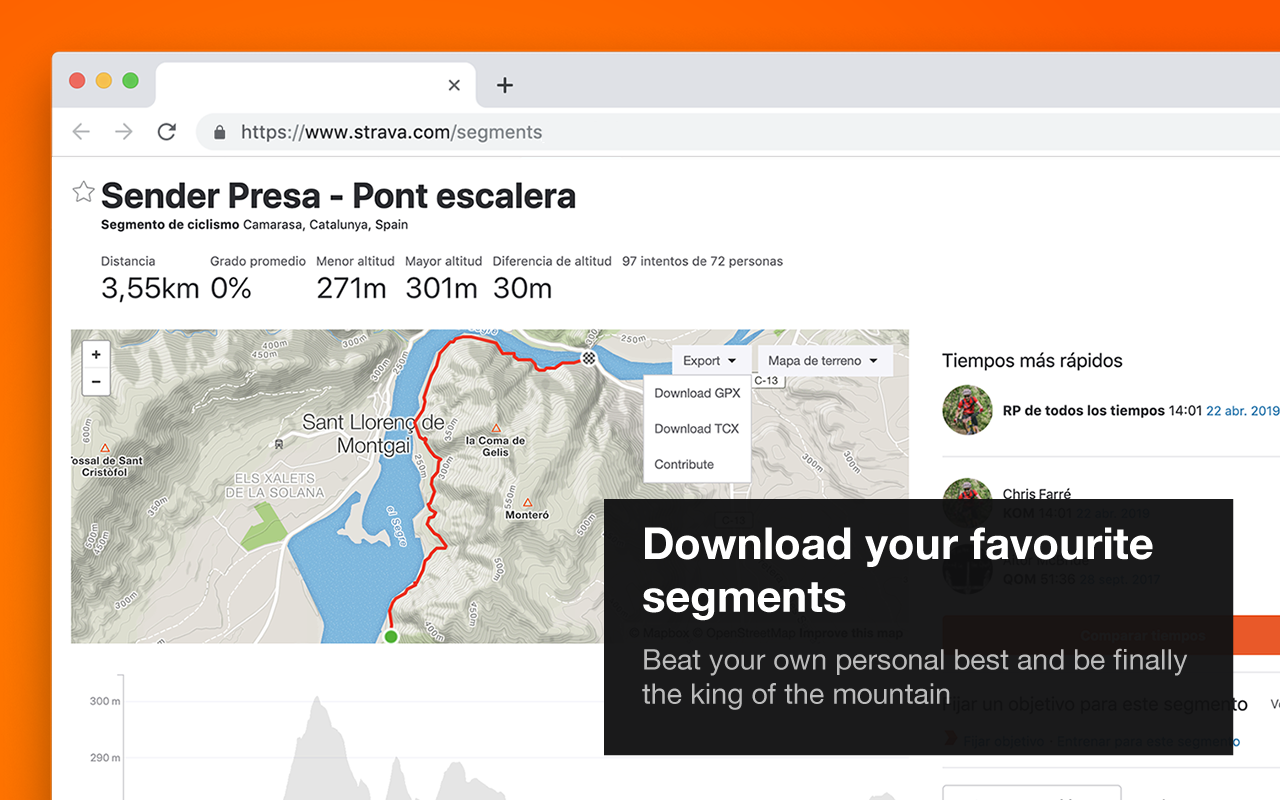The width and height of the screenshot is (1280, 800).
Task: Click the ELS XALETS DE LA SOLANA label
Action: pyautogui.click(x=274, y=485)
